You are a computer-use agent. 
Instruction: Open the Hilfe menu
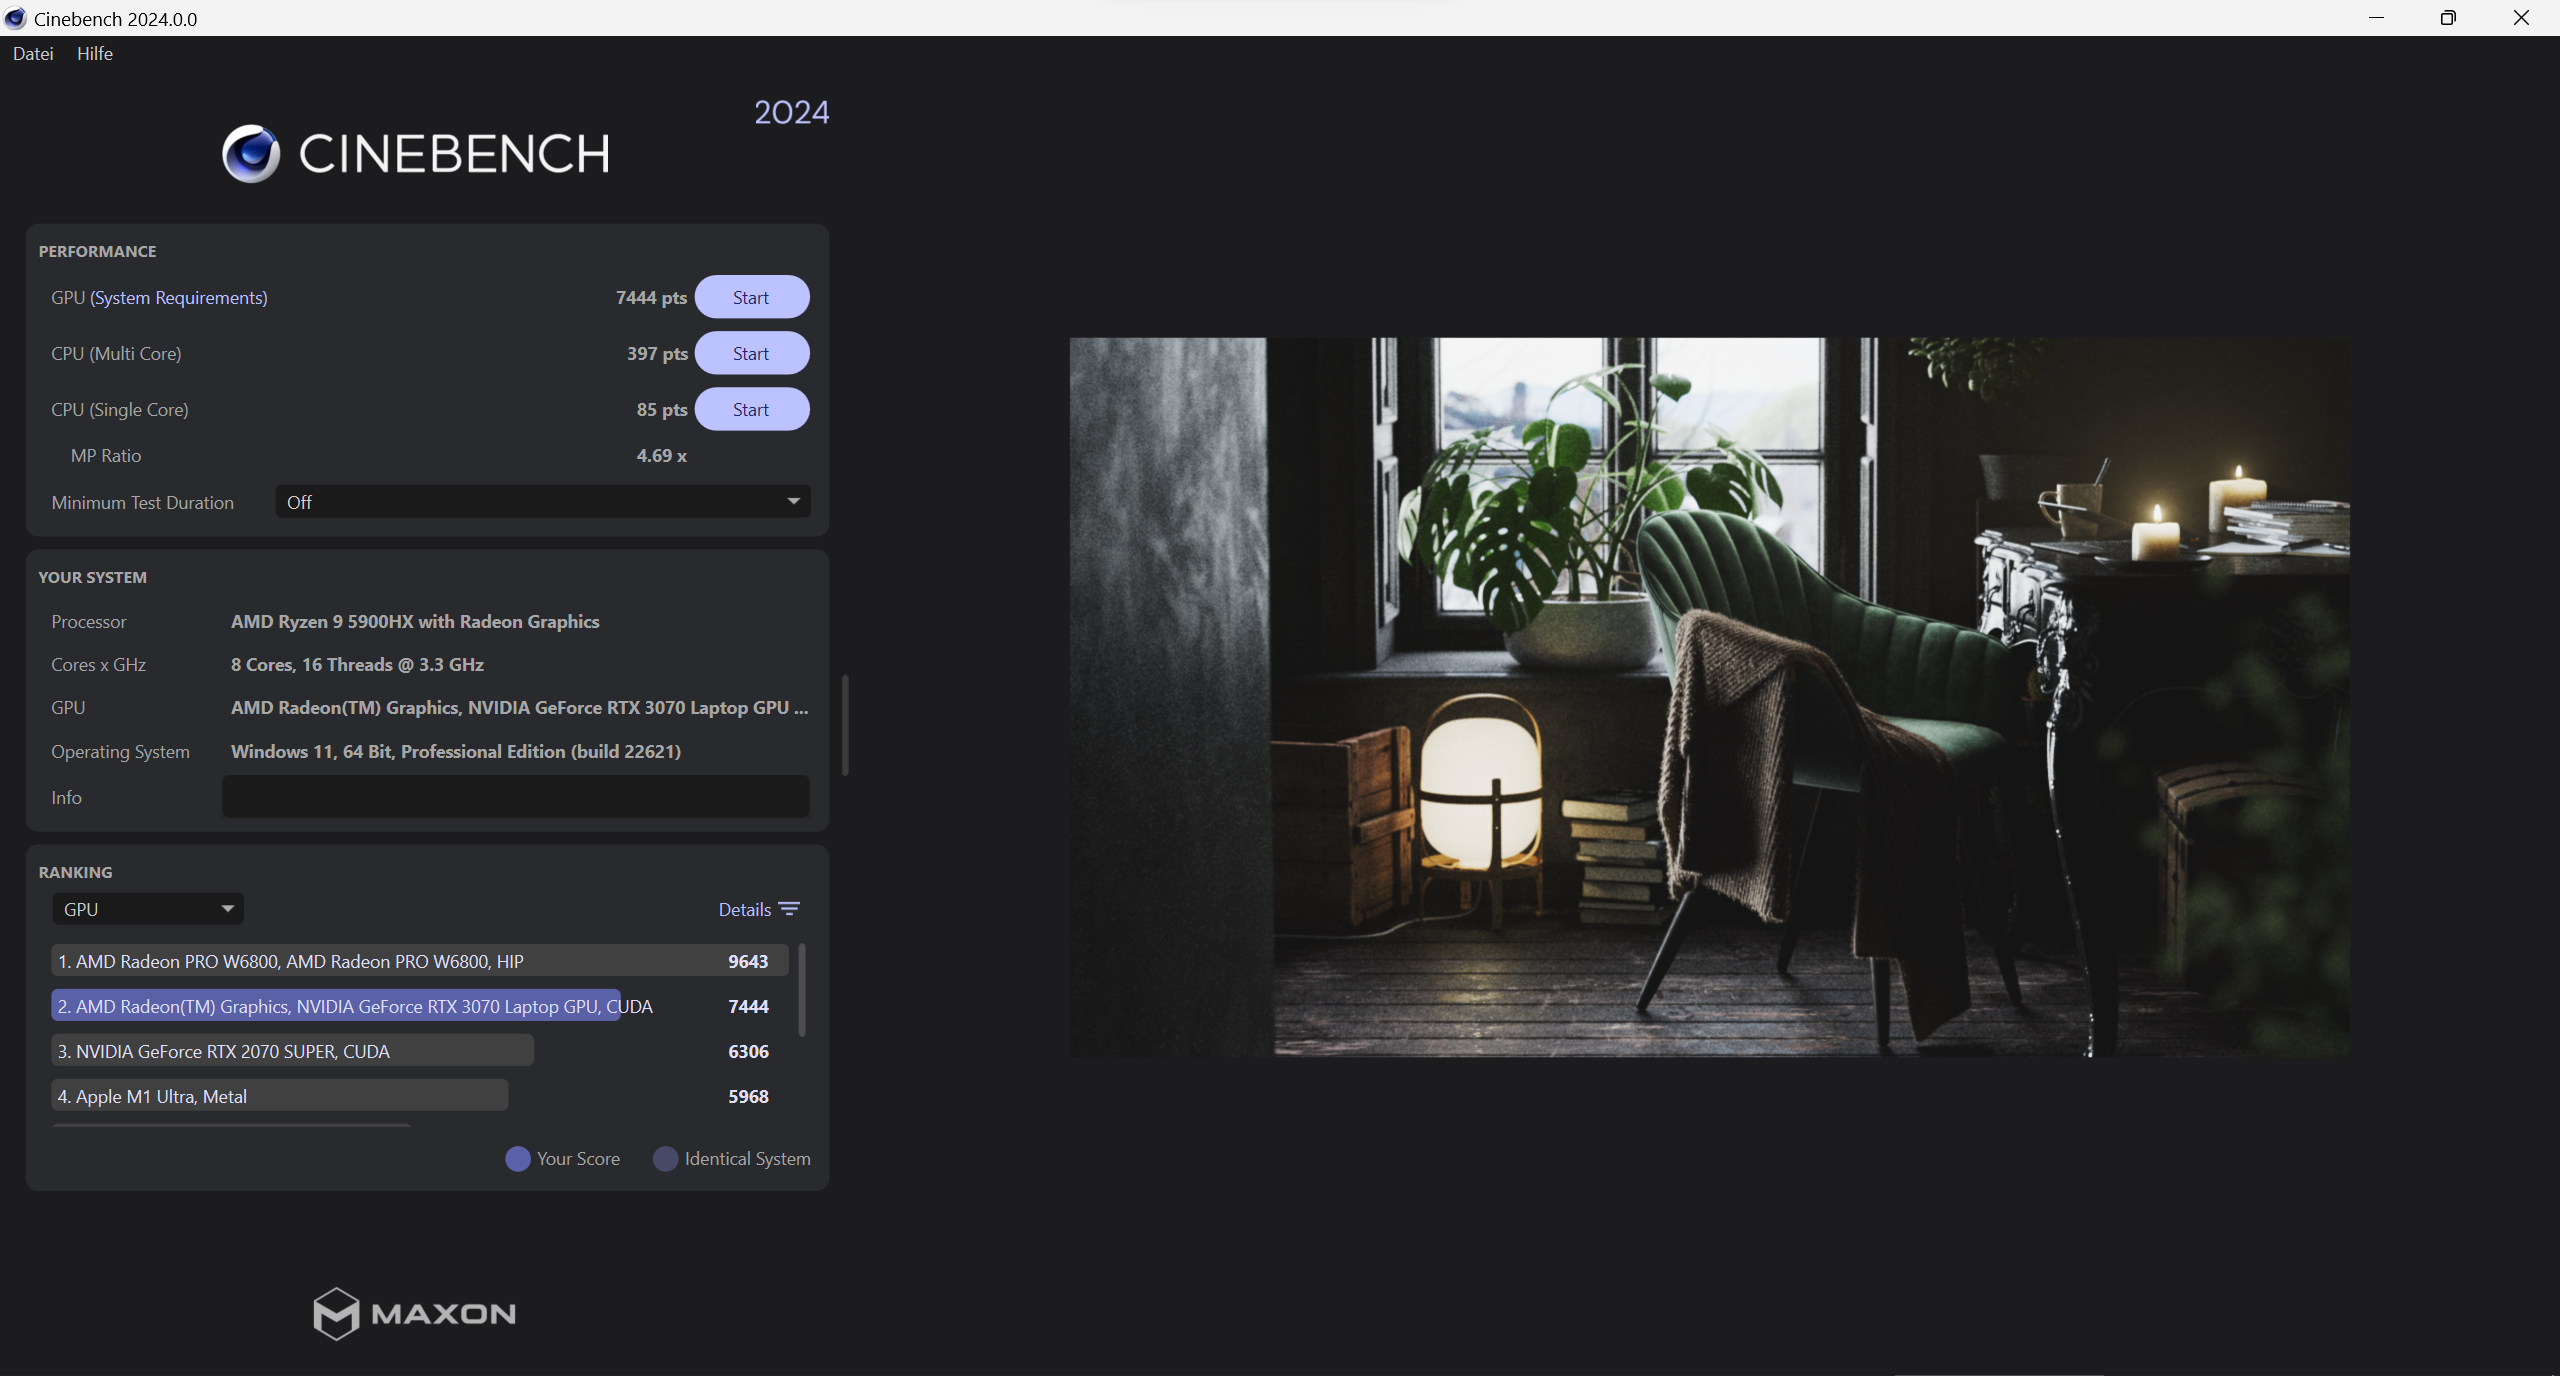click(x=95, y=54)
